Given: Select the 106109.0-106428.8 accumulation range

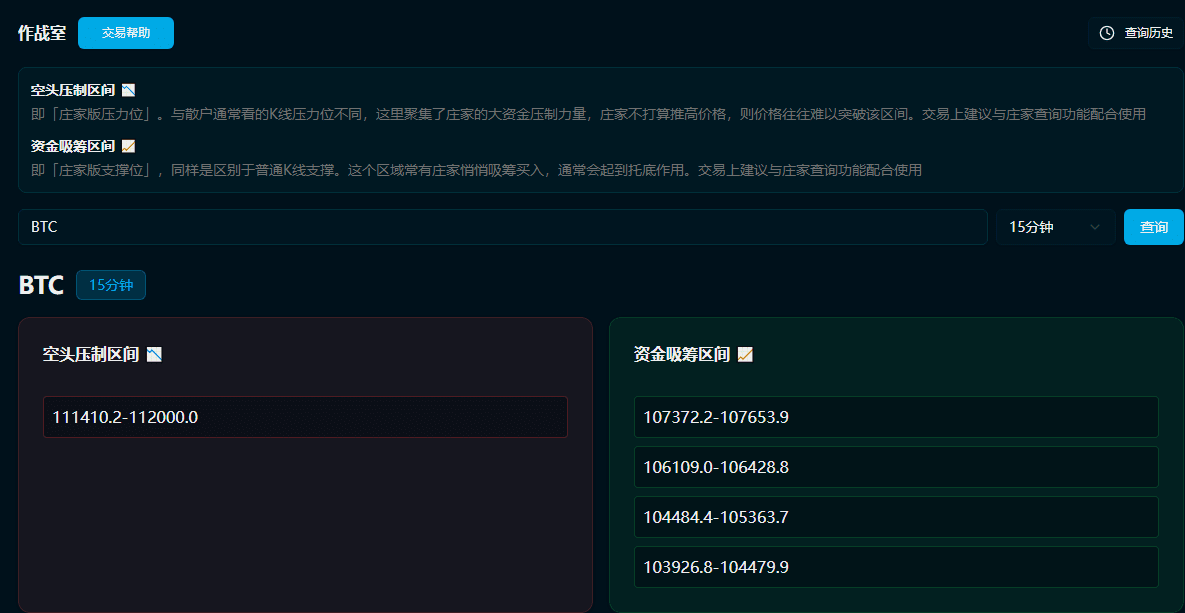Looking at the screenshot, I should coord(895,467).
